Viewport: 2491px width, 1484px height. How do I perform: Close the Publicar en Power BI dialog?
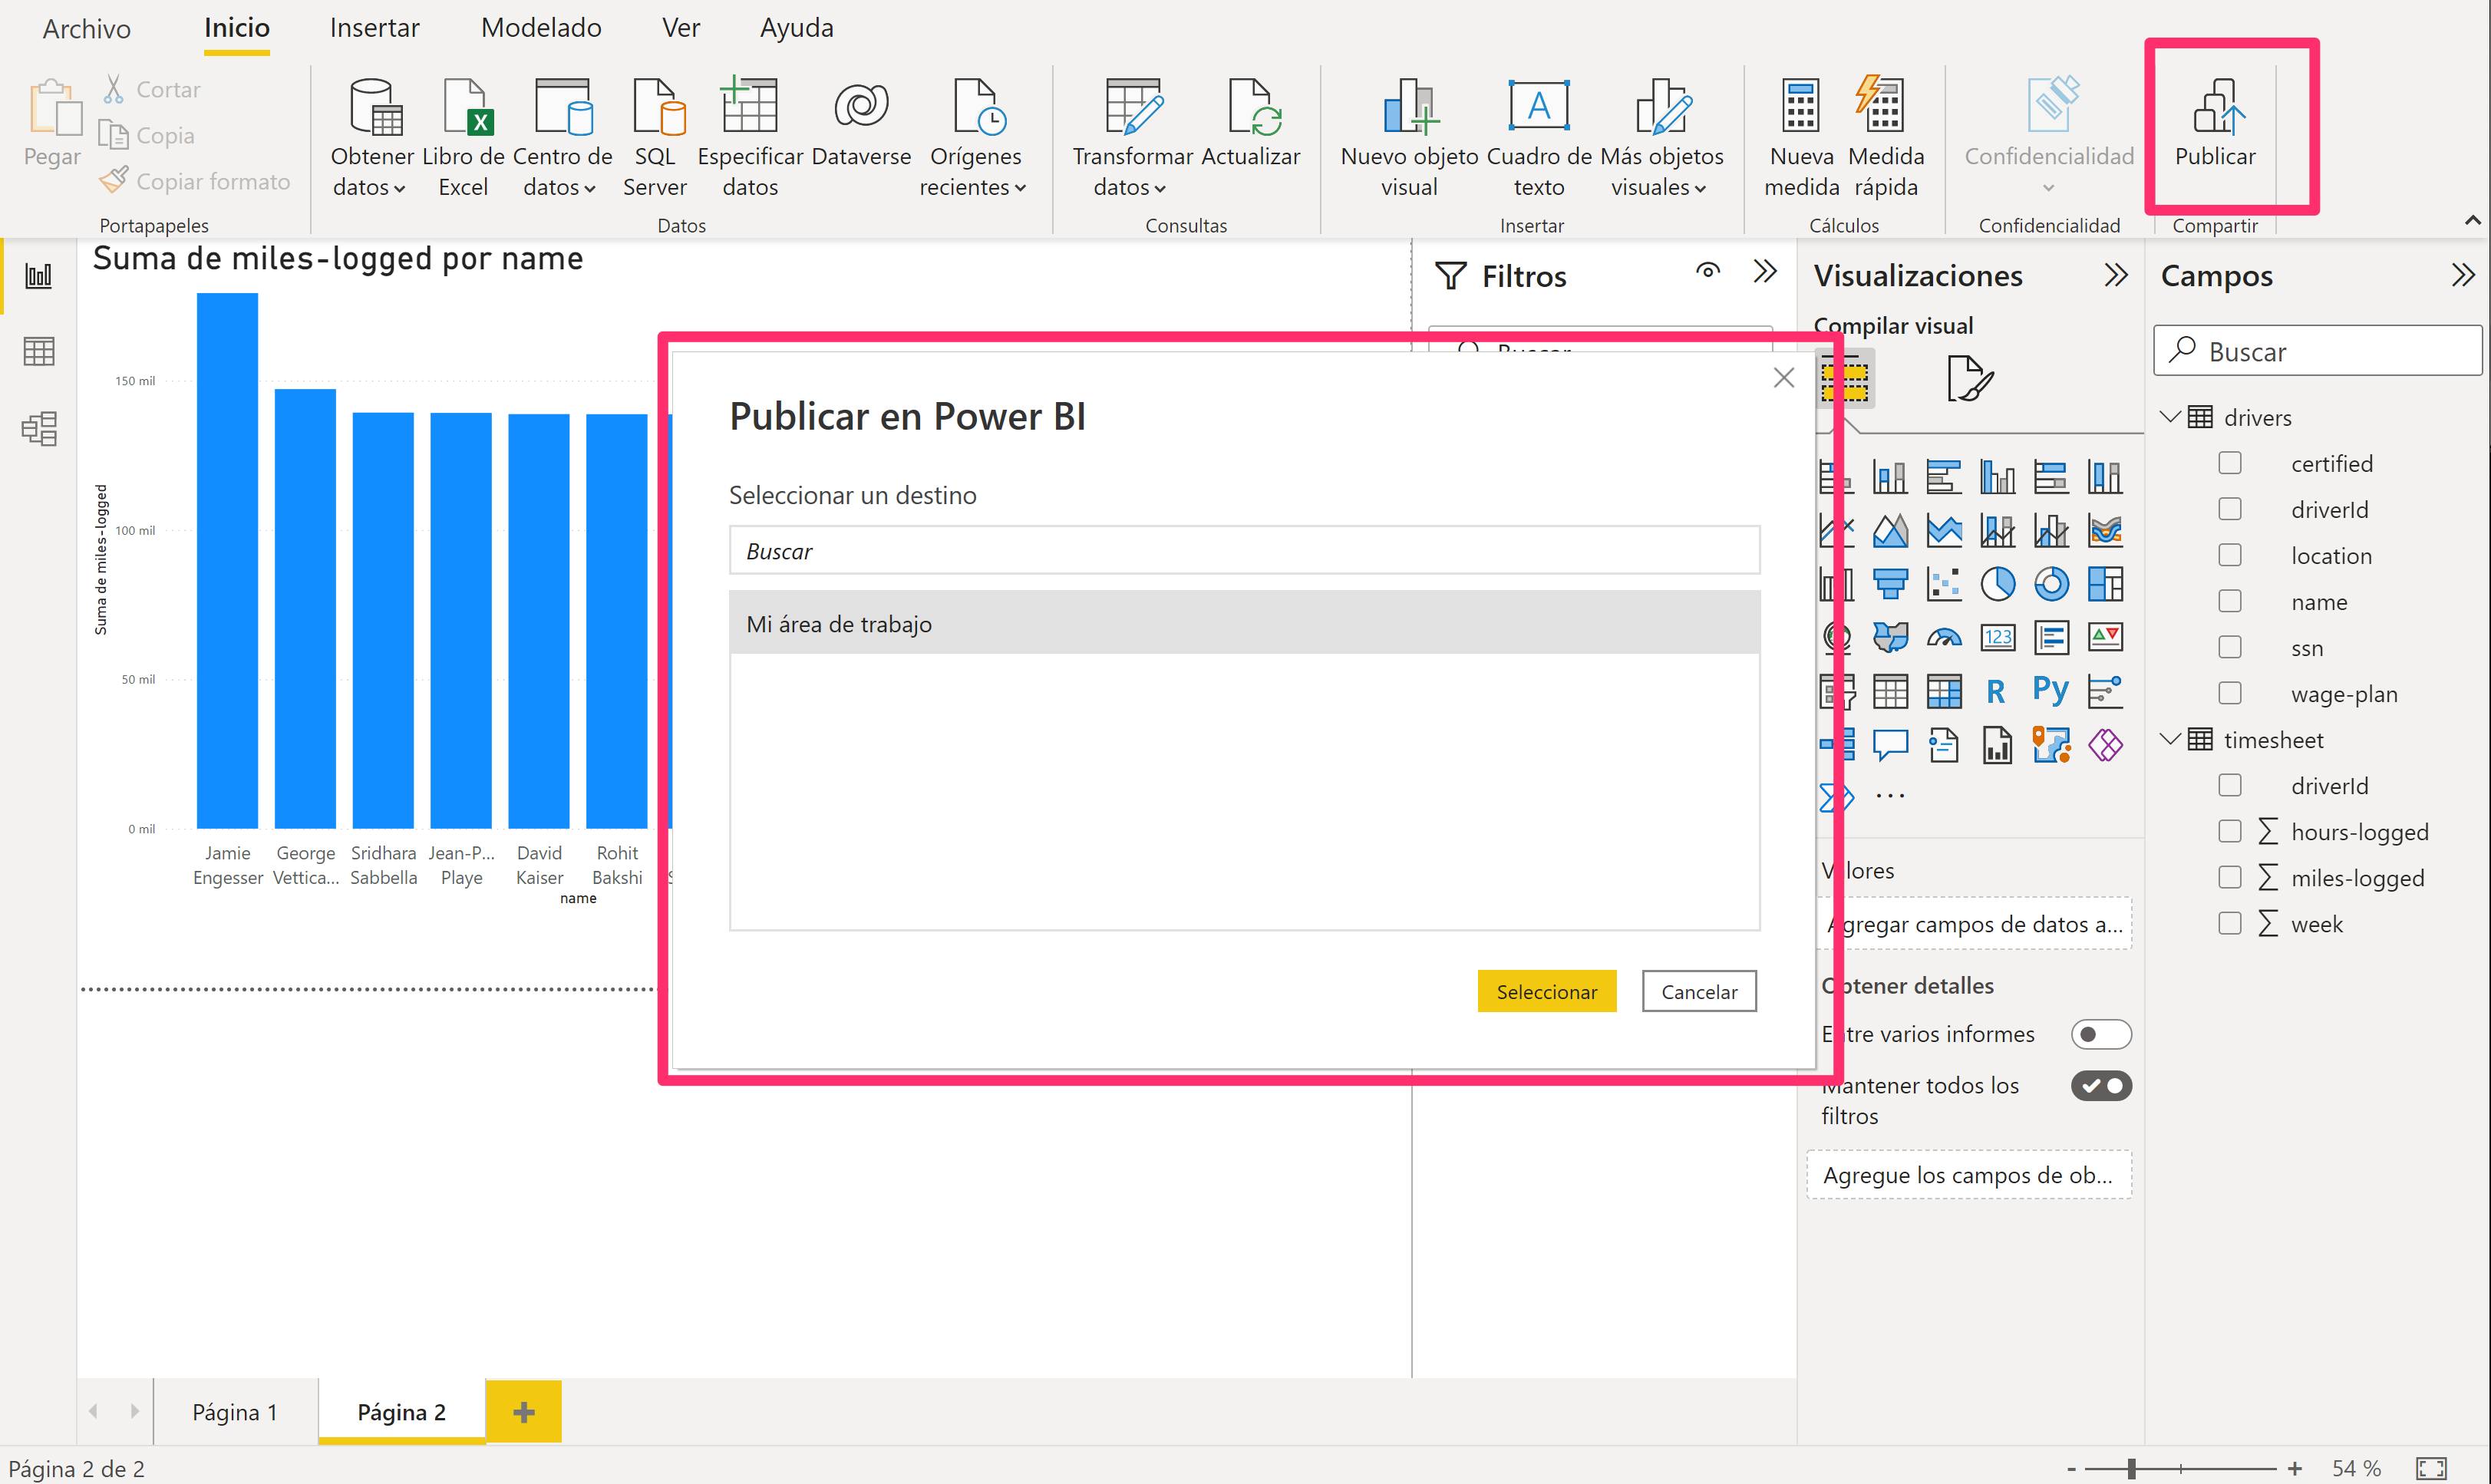click(1783, 378)
